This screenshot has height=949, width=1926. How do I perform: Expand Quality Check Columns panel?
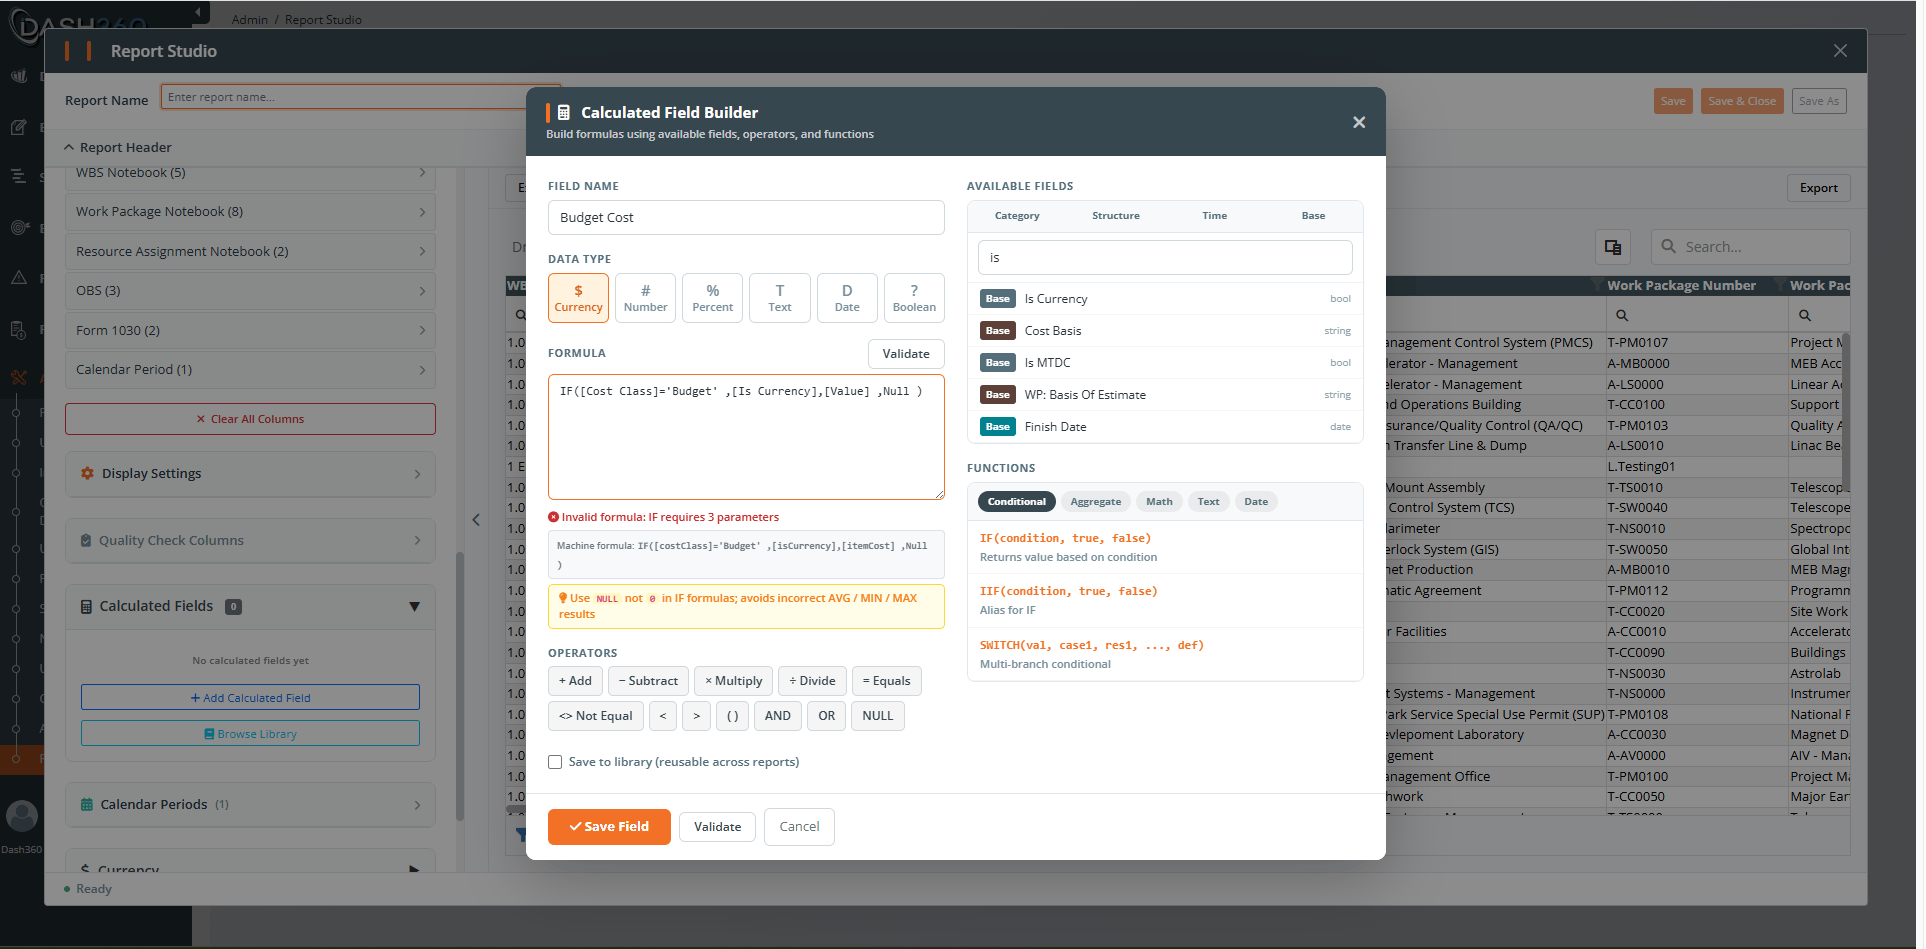point(250,541)
